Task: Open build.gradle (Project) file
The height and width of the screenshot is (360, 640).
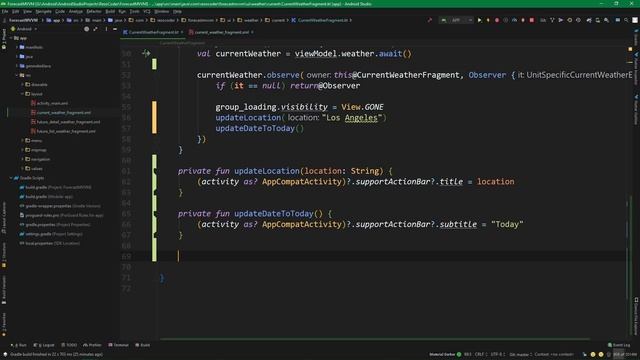Action: (x=55, y=187)
